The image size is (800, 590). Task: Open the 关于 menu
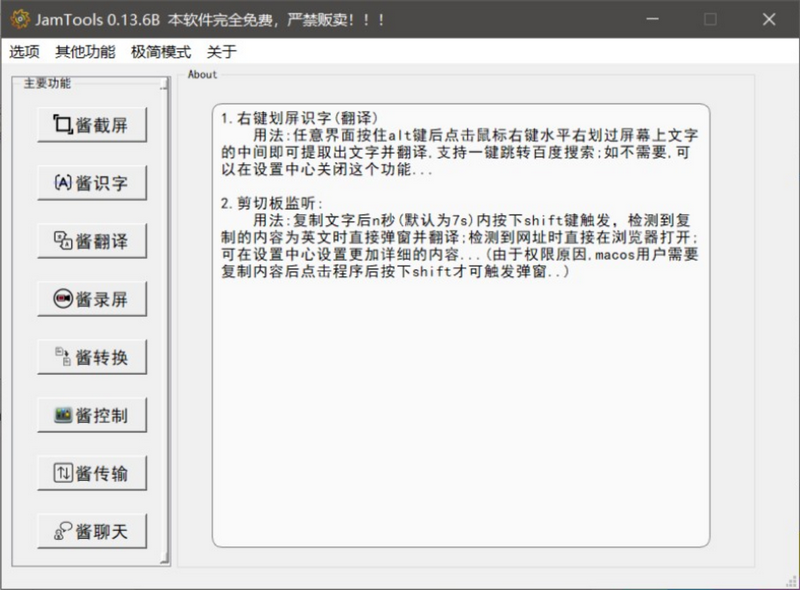[221, 52]
